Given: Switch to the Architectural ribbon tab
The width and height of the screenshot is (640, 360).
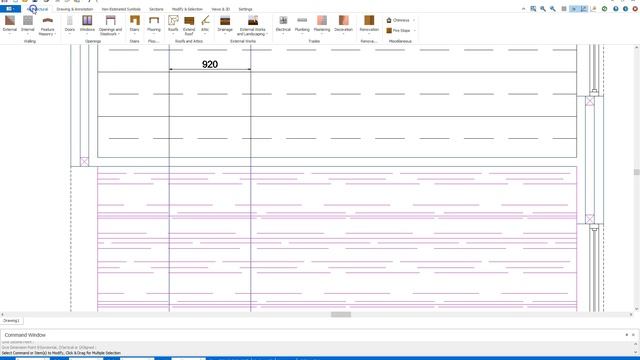Looking at the screenshot, I should (x=38, y=9).
